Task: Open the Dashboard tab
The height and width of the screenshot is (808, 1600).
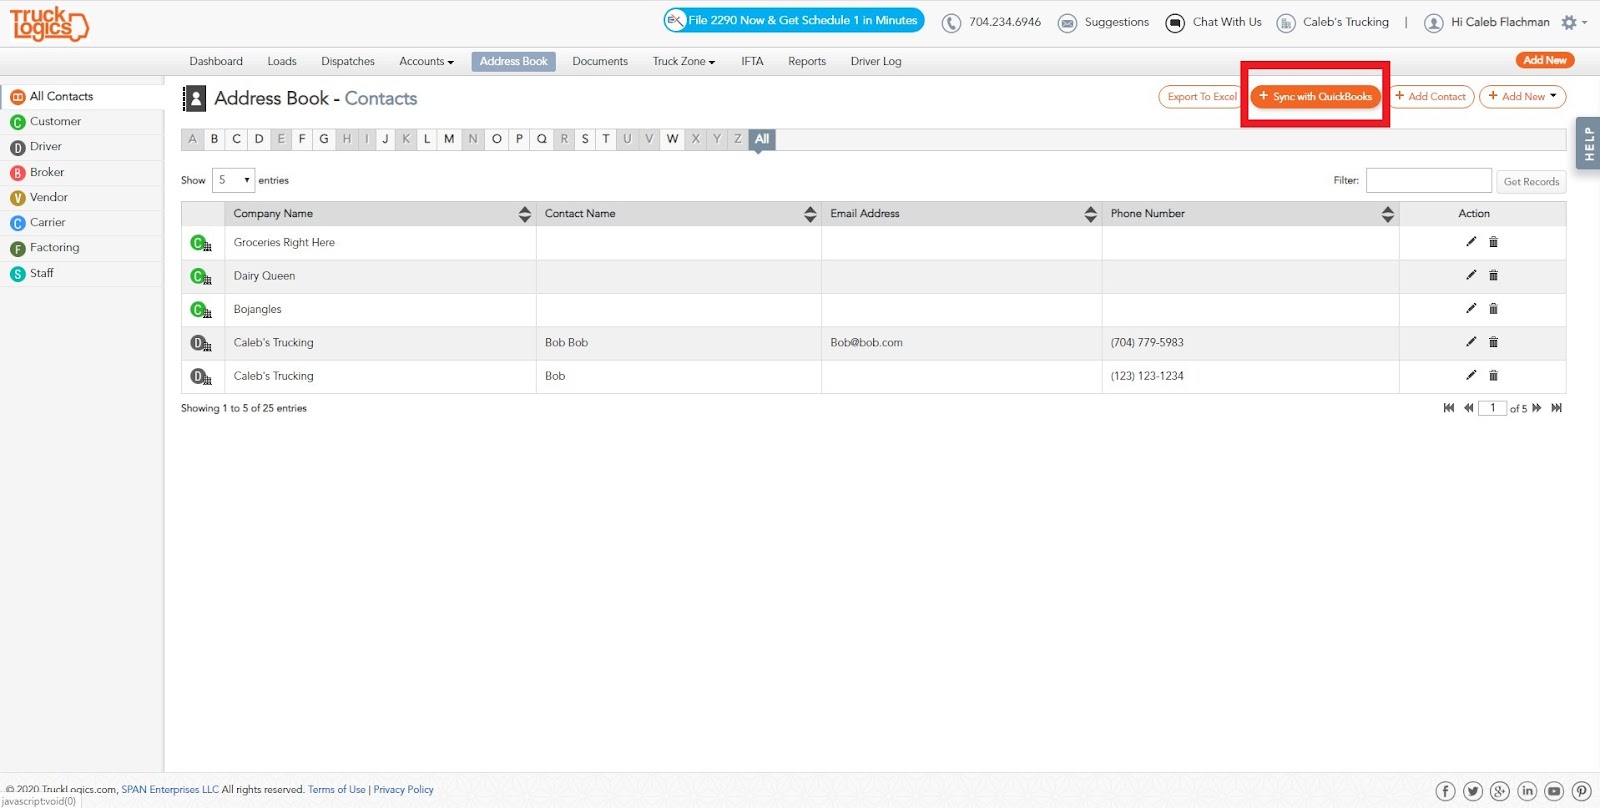Action: [x=216, y=62]
